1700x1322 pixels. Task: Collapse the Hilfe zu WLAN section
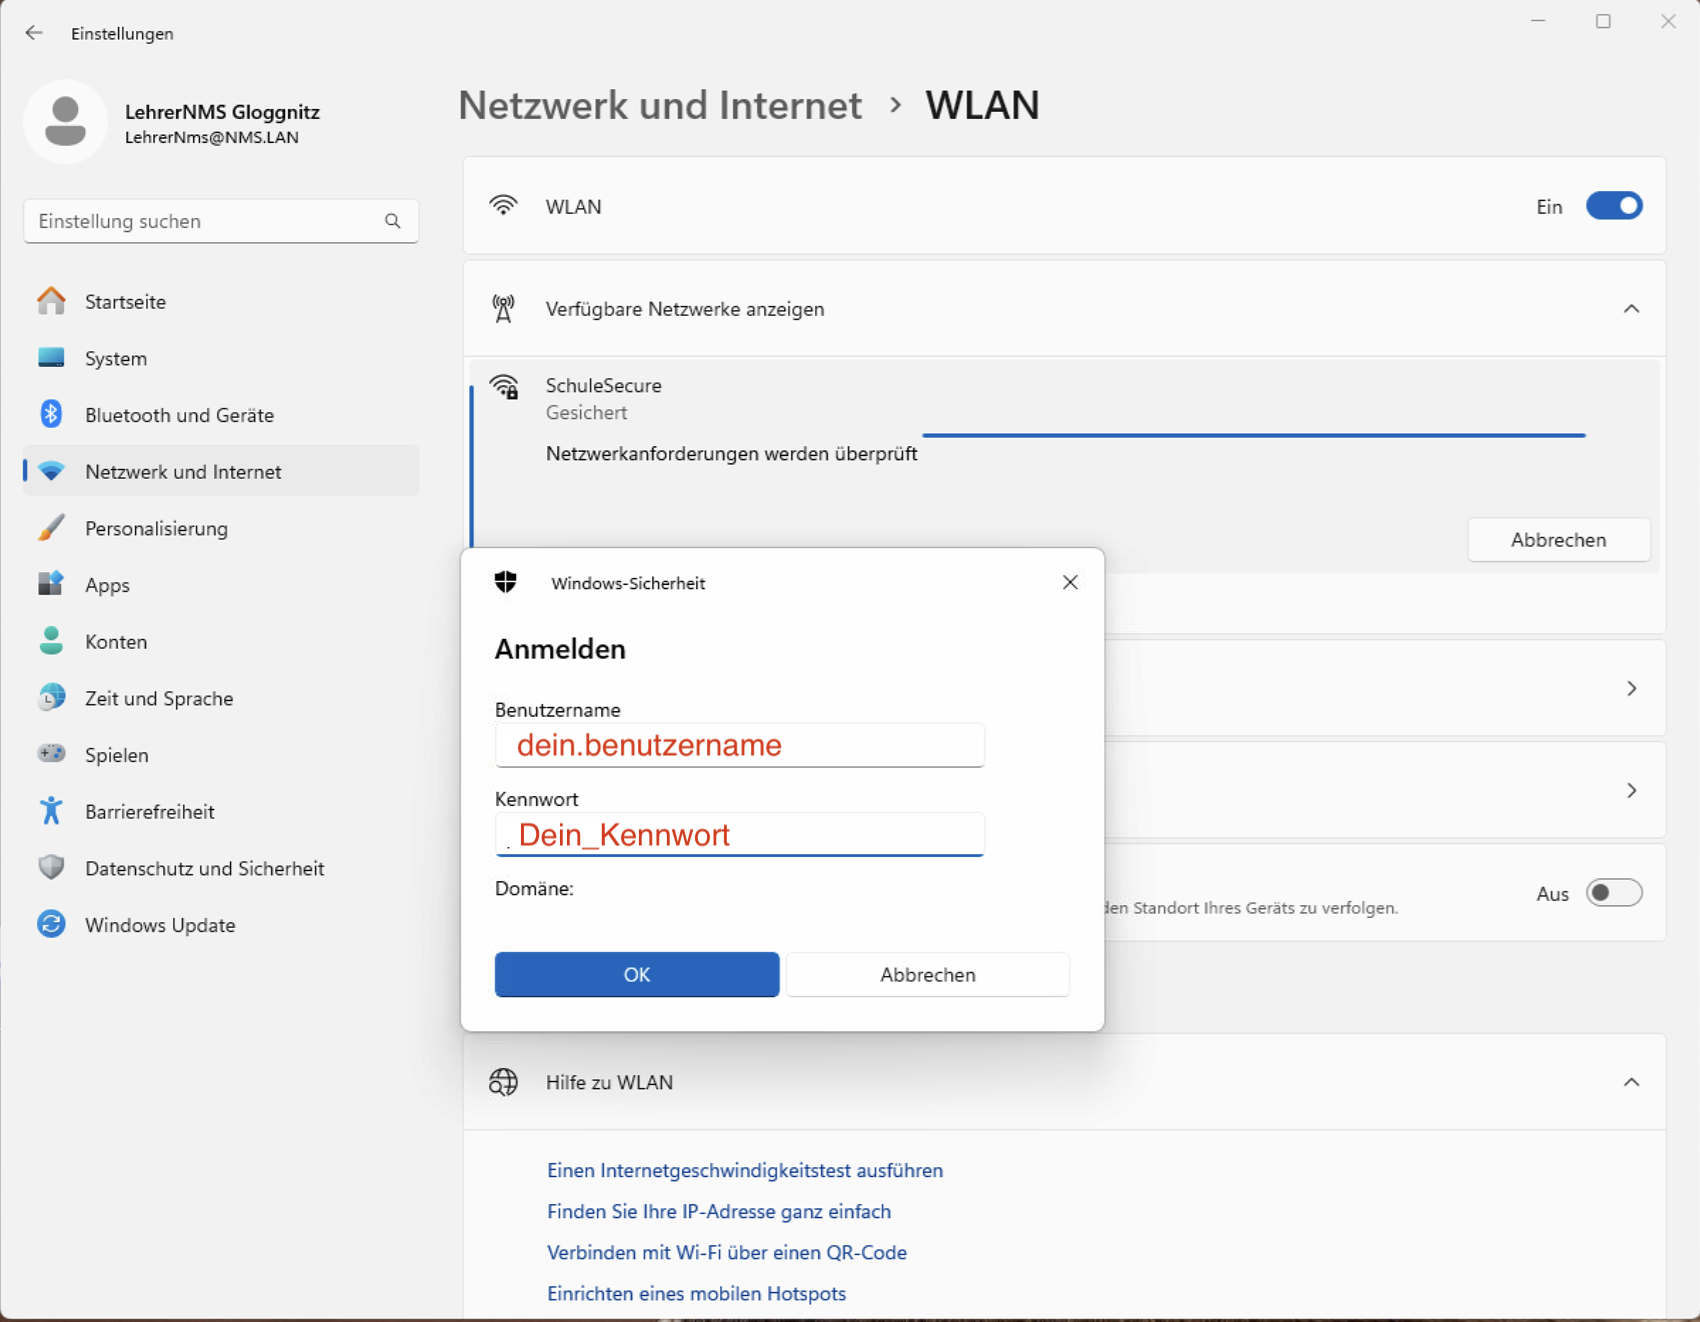point(1632,1081)
